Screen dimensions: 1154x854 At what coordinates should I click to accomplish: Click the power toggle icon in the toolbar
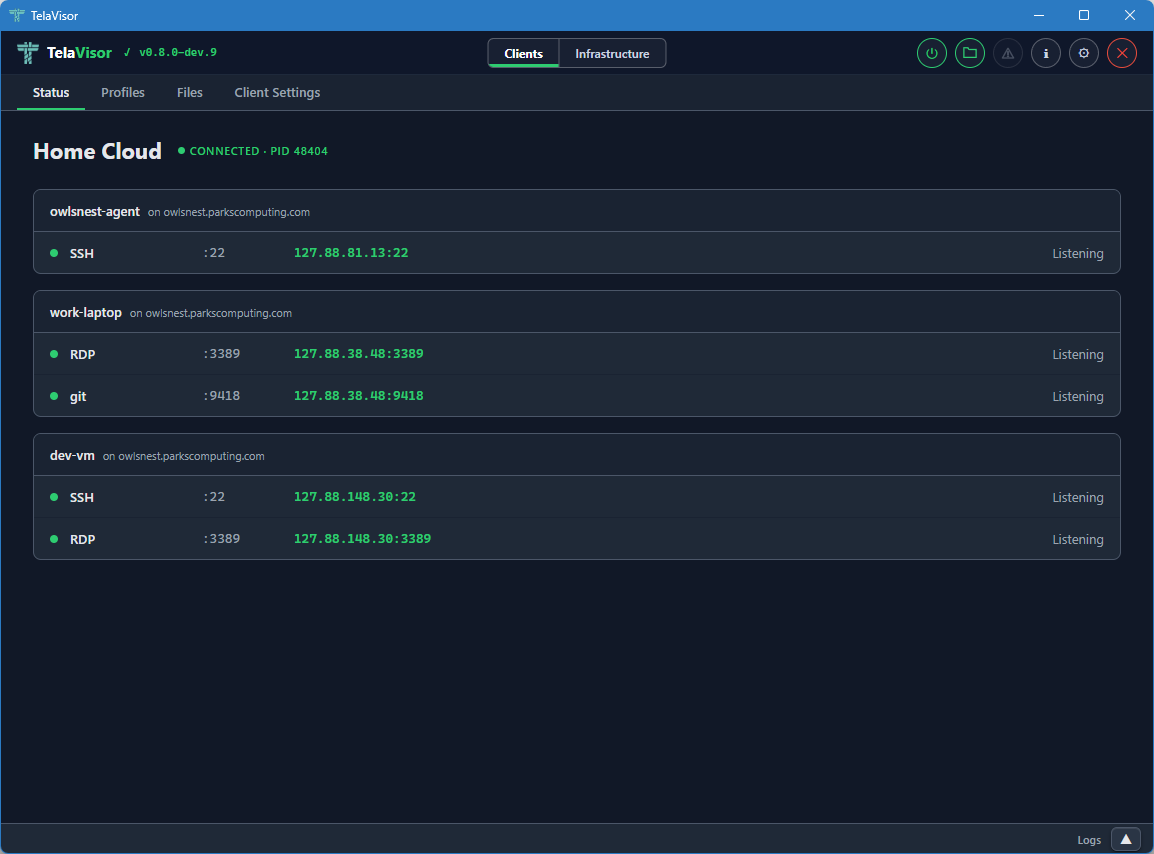(x=931, y=53)
